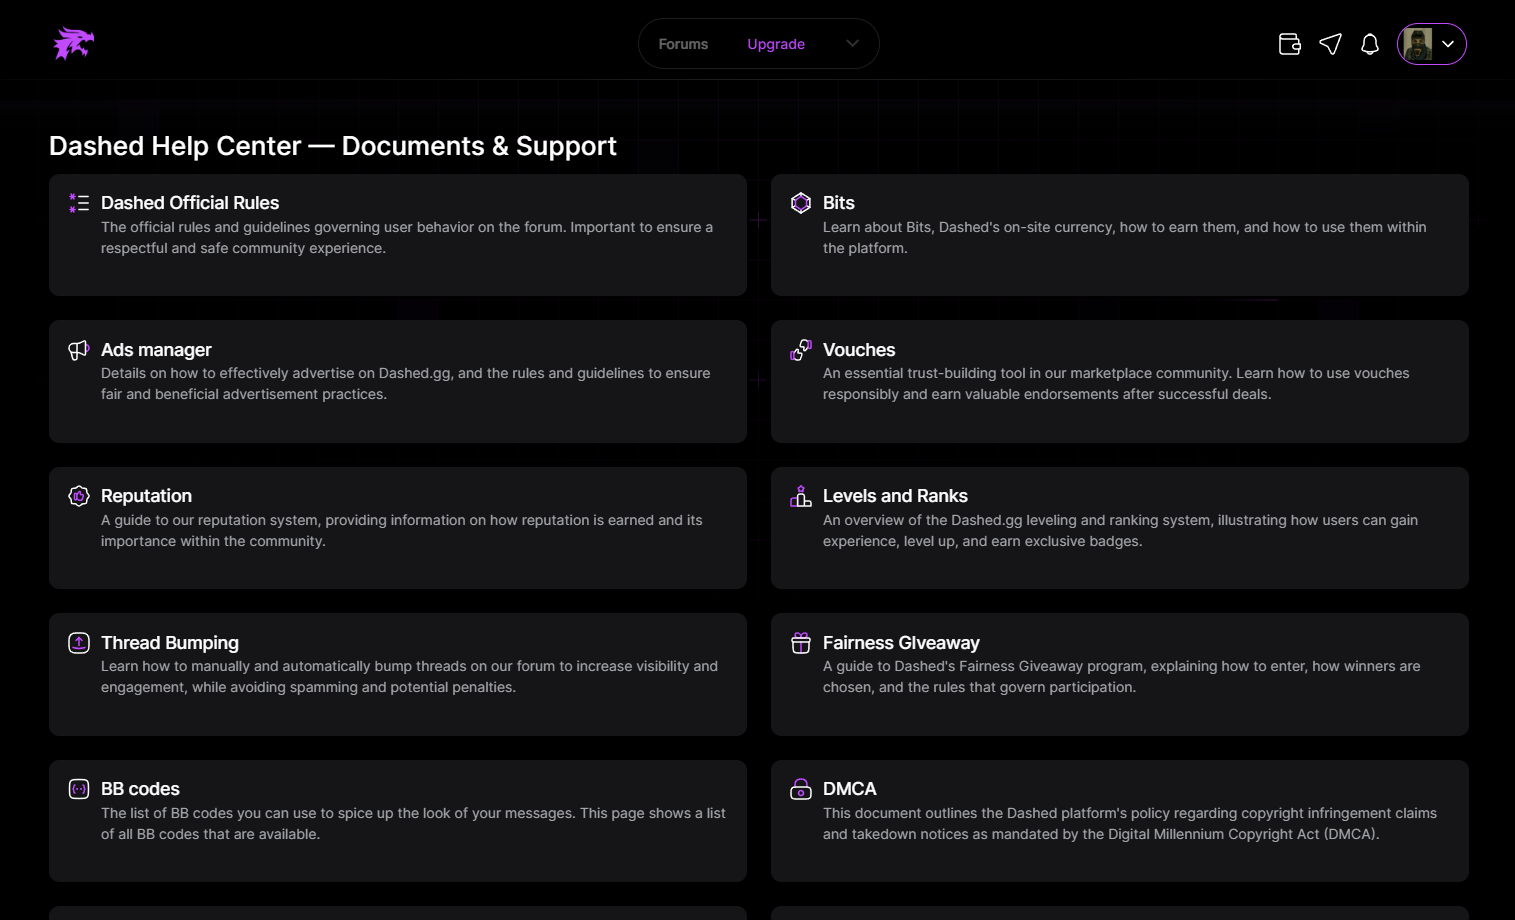Click the user profile avatar
The width and height of the screenshot is (1515, 920).
1417,44
